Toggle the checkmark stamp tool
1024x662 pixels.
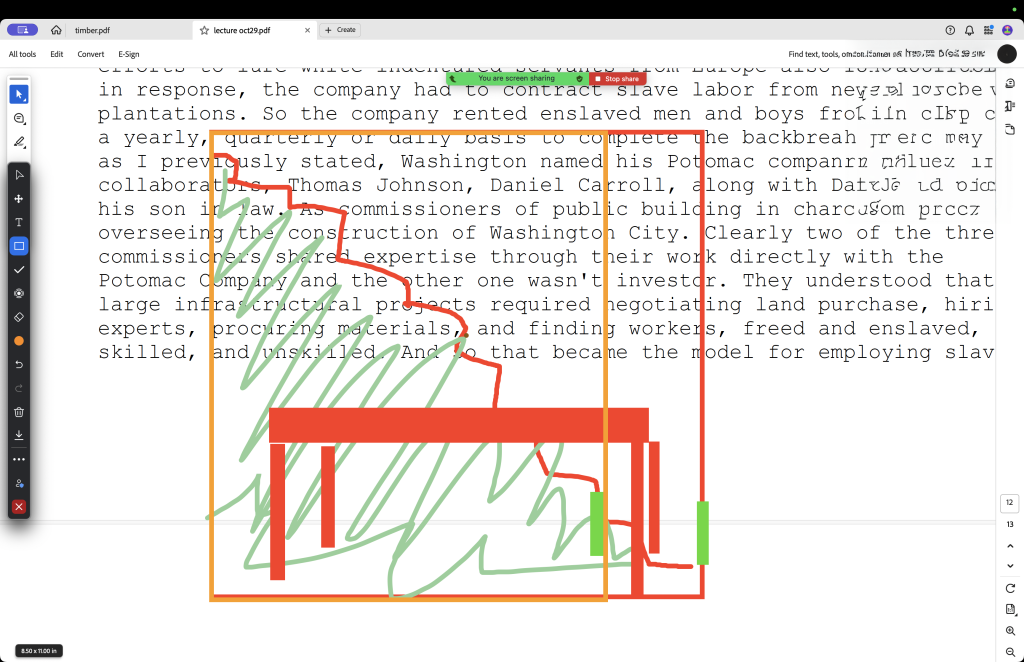pyautogui.click(x=19, y=270)
